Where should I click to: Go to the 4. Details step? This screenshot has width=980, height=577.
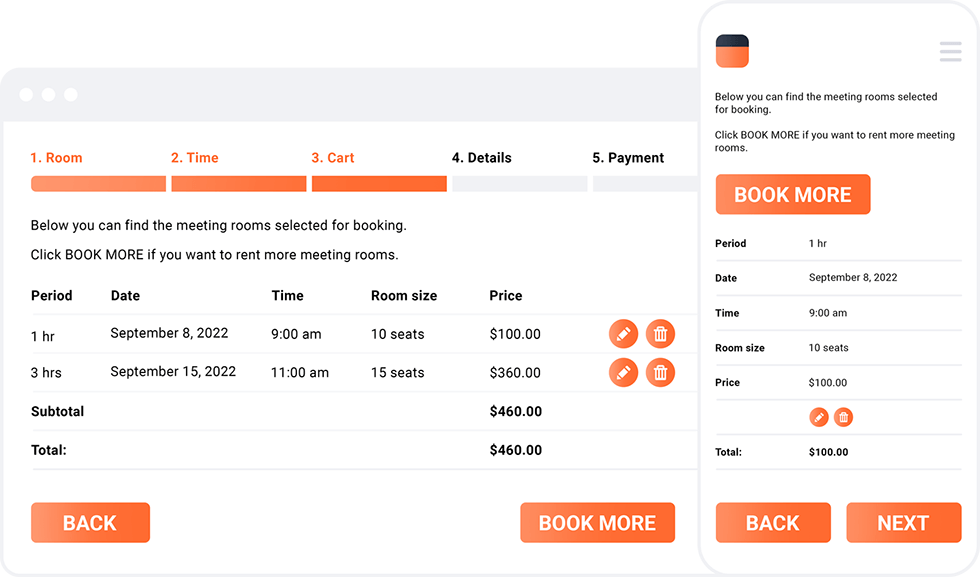pyautogui.click(x=481, y=157)
